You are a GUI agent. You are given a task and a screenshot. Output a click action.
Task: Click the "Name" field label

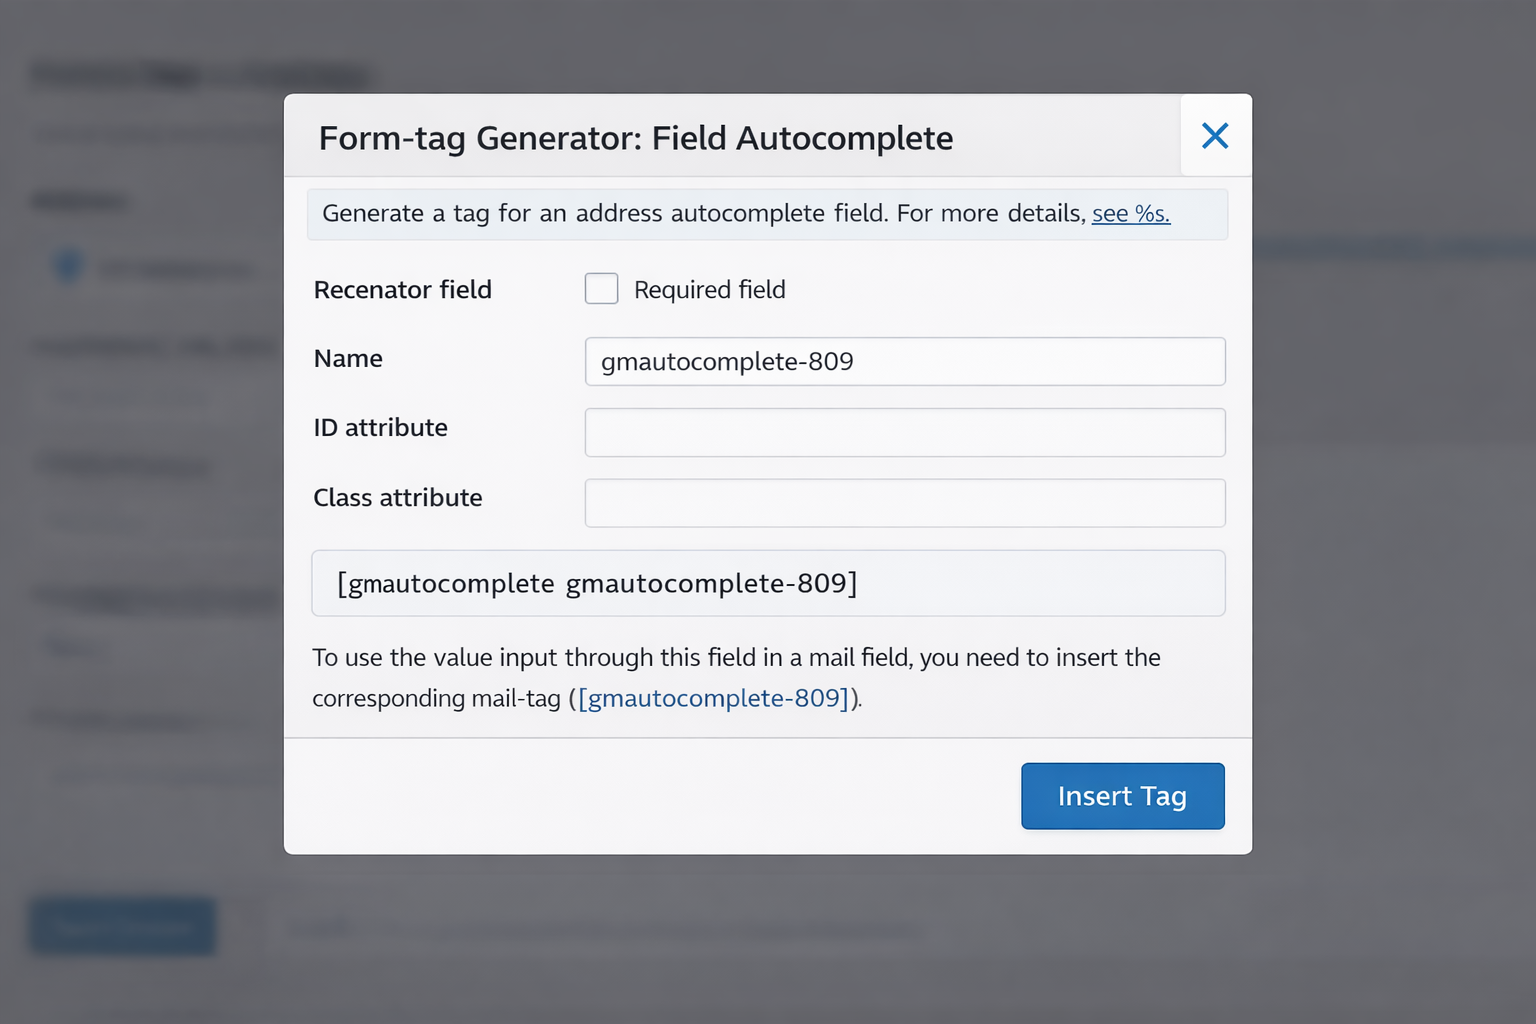348,359
